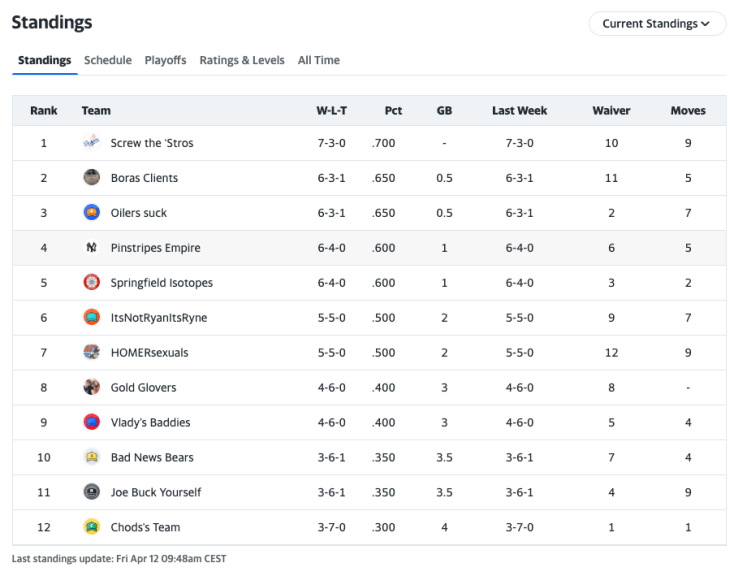Click the Pinstripes Empire Yankees logo
This screenshot has width=747, height=576.
[x=91, y=248]
